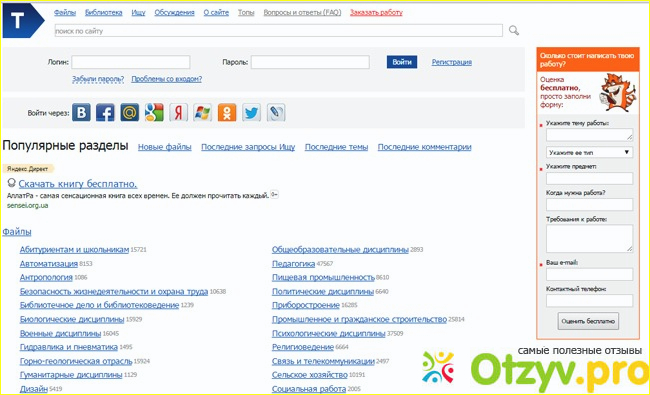650x395 pixels.
Task: Open the Обсуждения menu item
Action: click(175, 12)
